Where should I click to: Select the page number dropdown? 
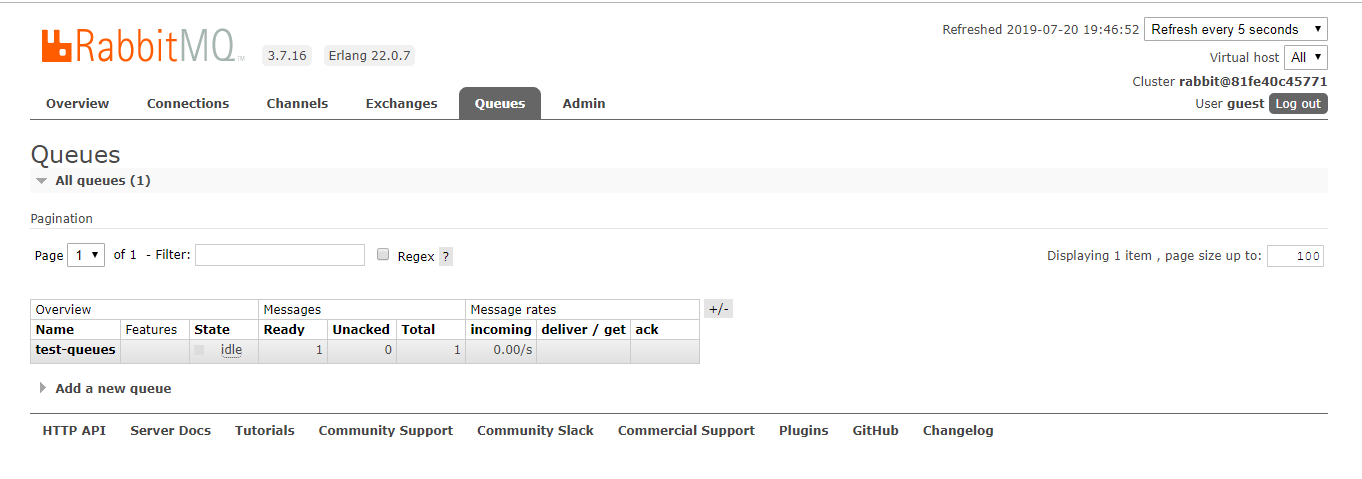pos(86,255)
